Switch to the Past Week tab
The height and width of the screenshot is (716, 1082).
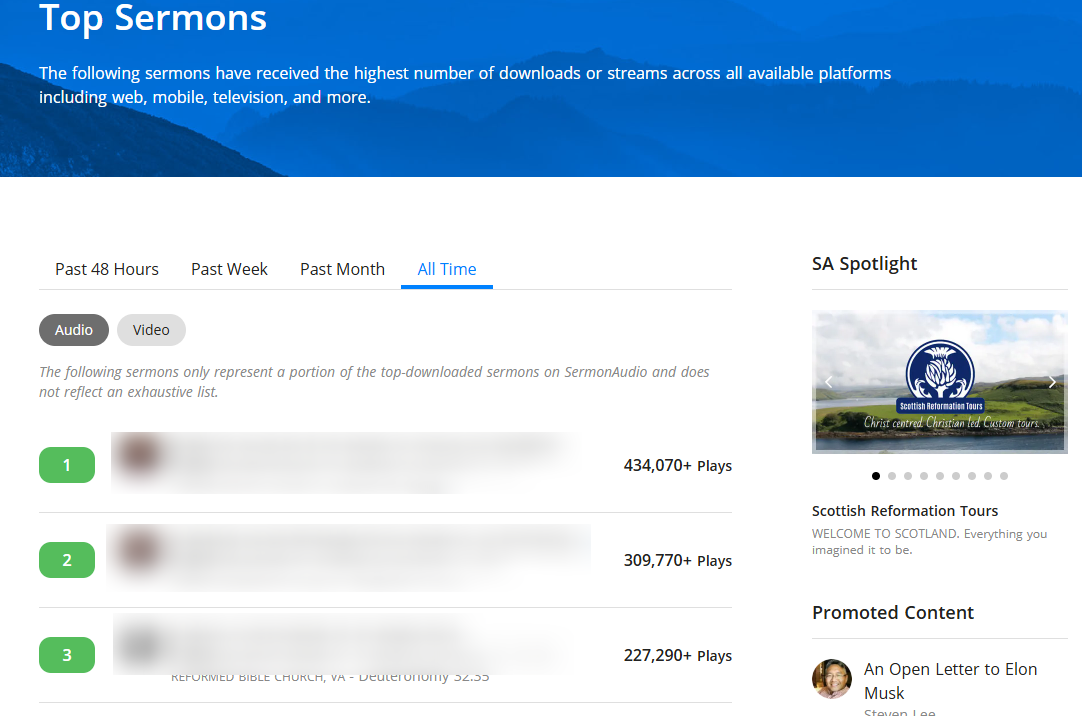point(229,269)
